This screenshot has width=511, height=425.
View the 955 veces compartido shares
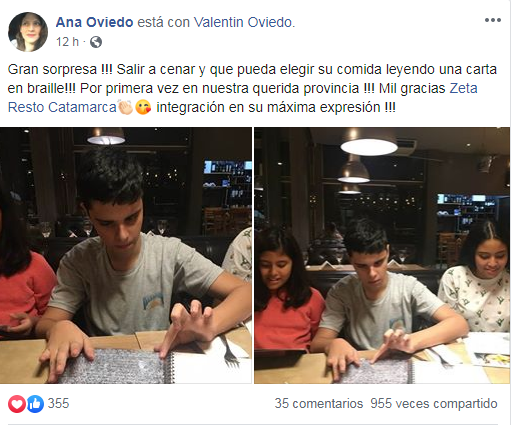tap(434, 404)
